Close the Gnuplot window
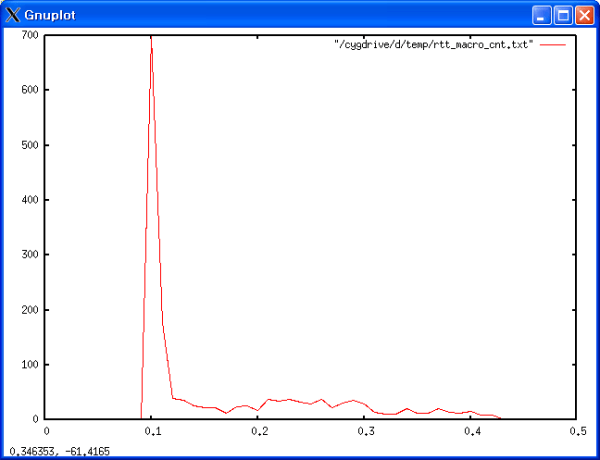Image resolution: width=600 pixels, height=460 pixels. coord(583,15)
